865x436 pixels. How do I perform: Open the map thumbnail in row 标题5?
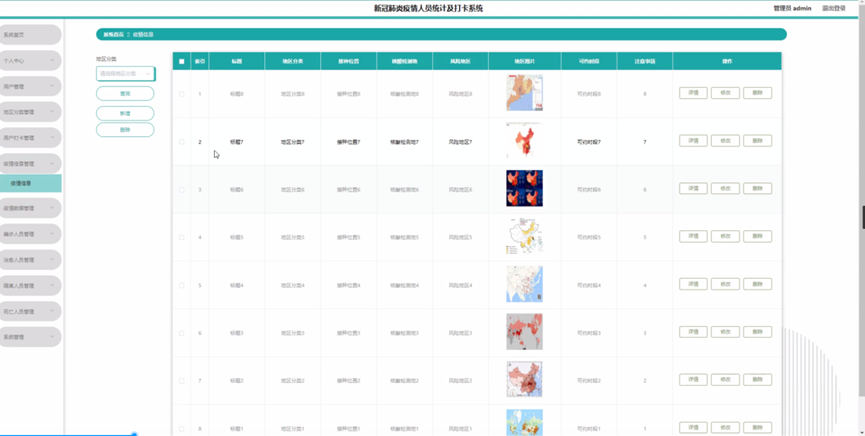(x=524, y=236)
